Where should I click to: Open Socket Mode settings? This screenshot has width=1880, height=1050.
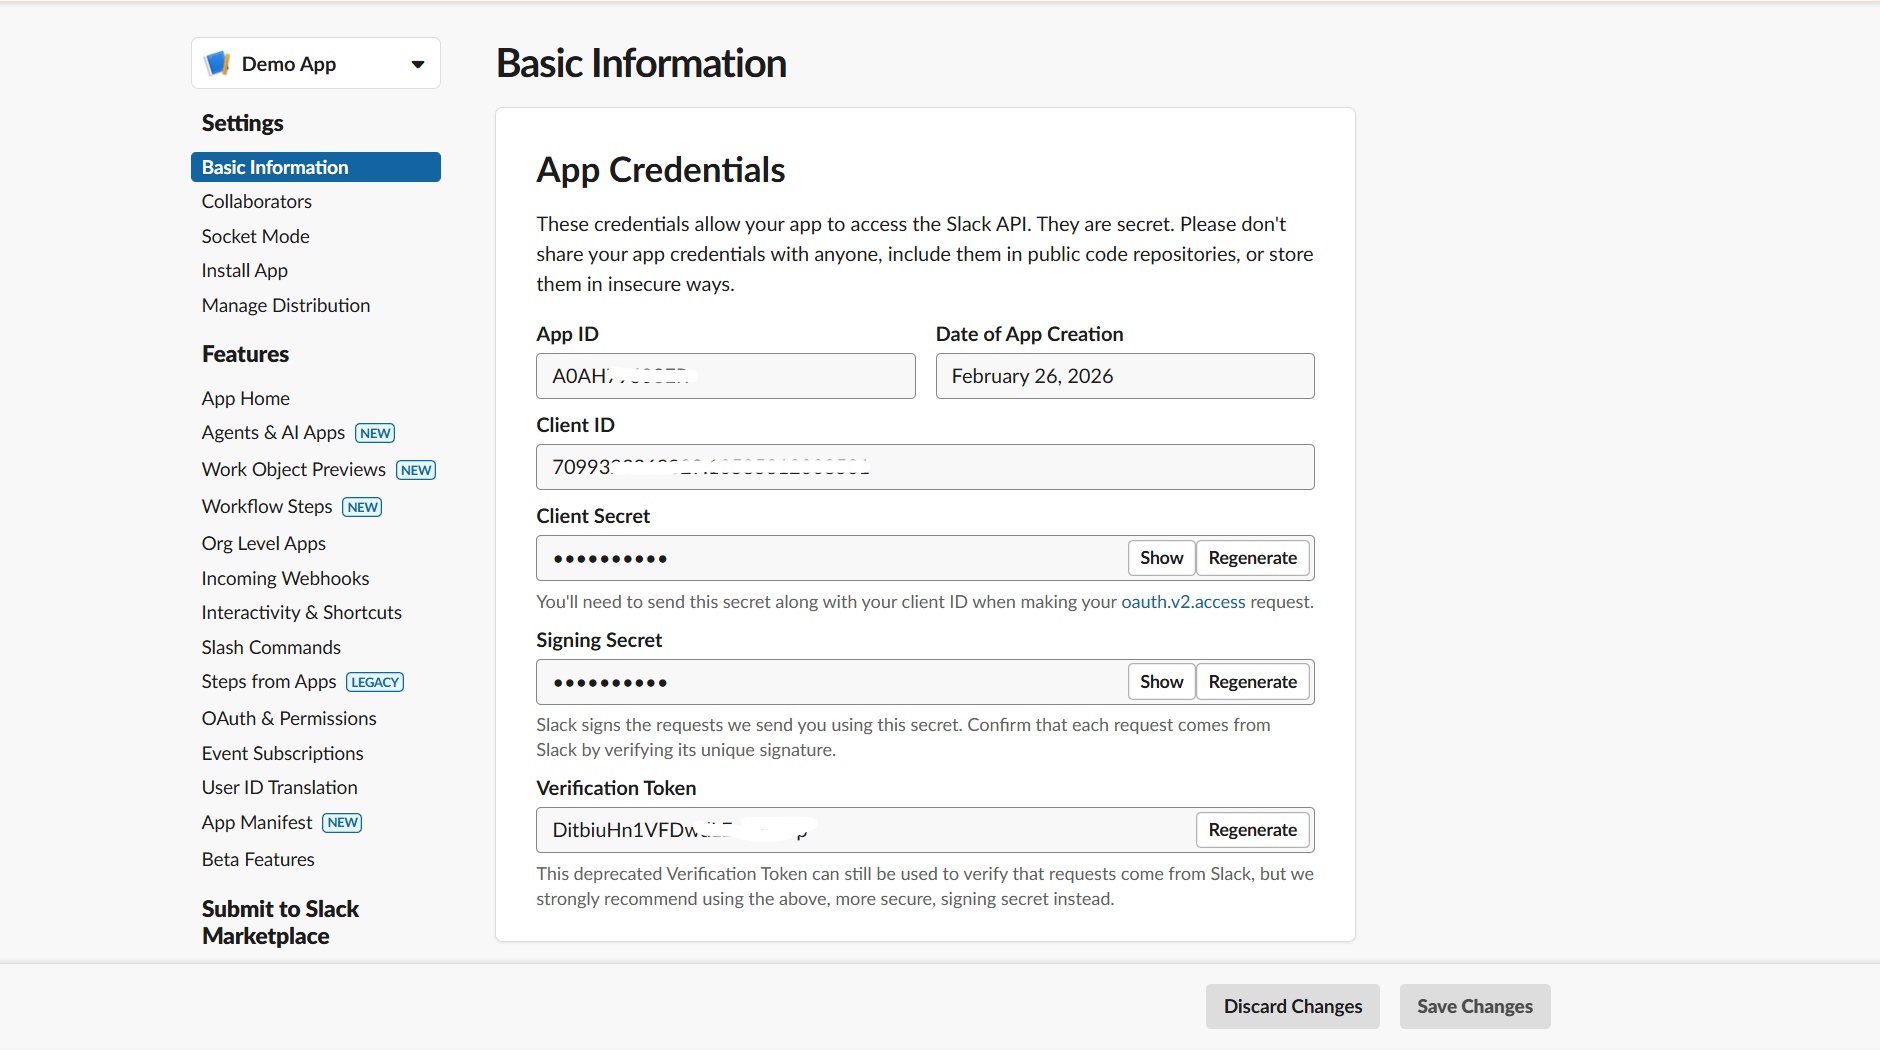coord(255,235)
